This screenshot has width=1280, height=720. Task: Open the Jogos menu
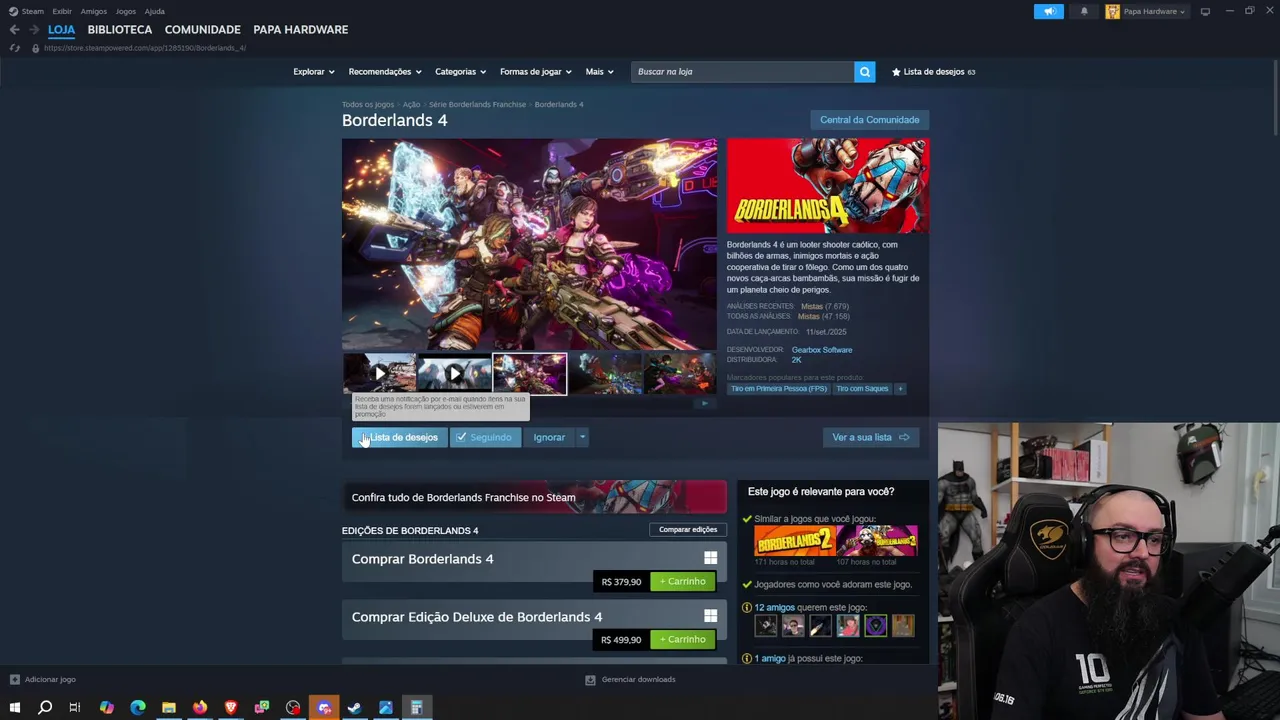[x=126, y=11]
